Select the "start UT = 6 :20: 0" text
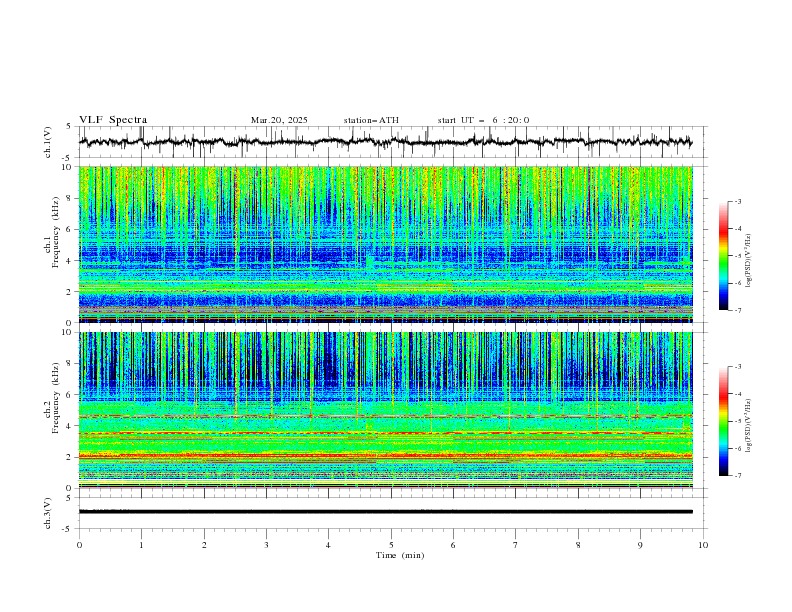 tap(483, 120)
